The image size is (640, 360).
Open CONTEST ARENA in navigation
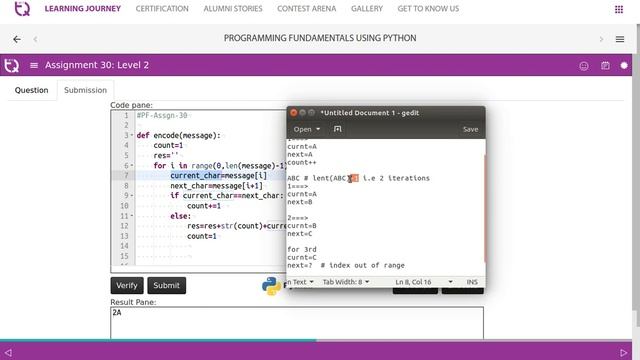click(x=307, y=9)
